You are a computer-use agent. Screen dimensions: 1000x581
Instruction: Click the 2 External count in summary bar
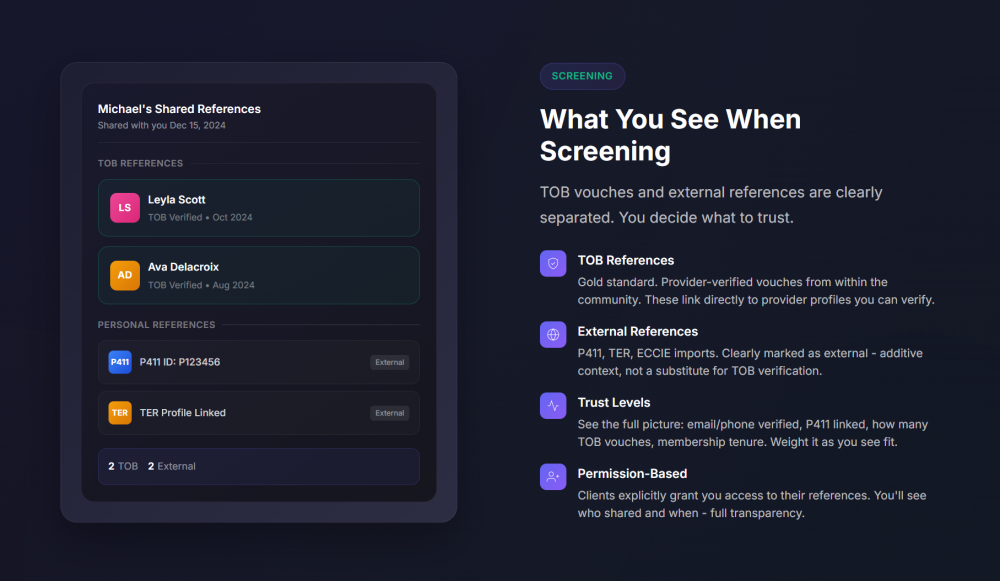172,466
